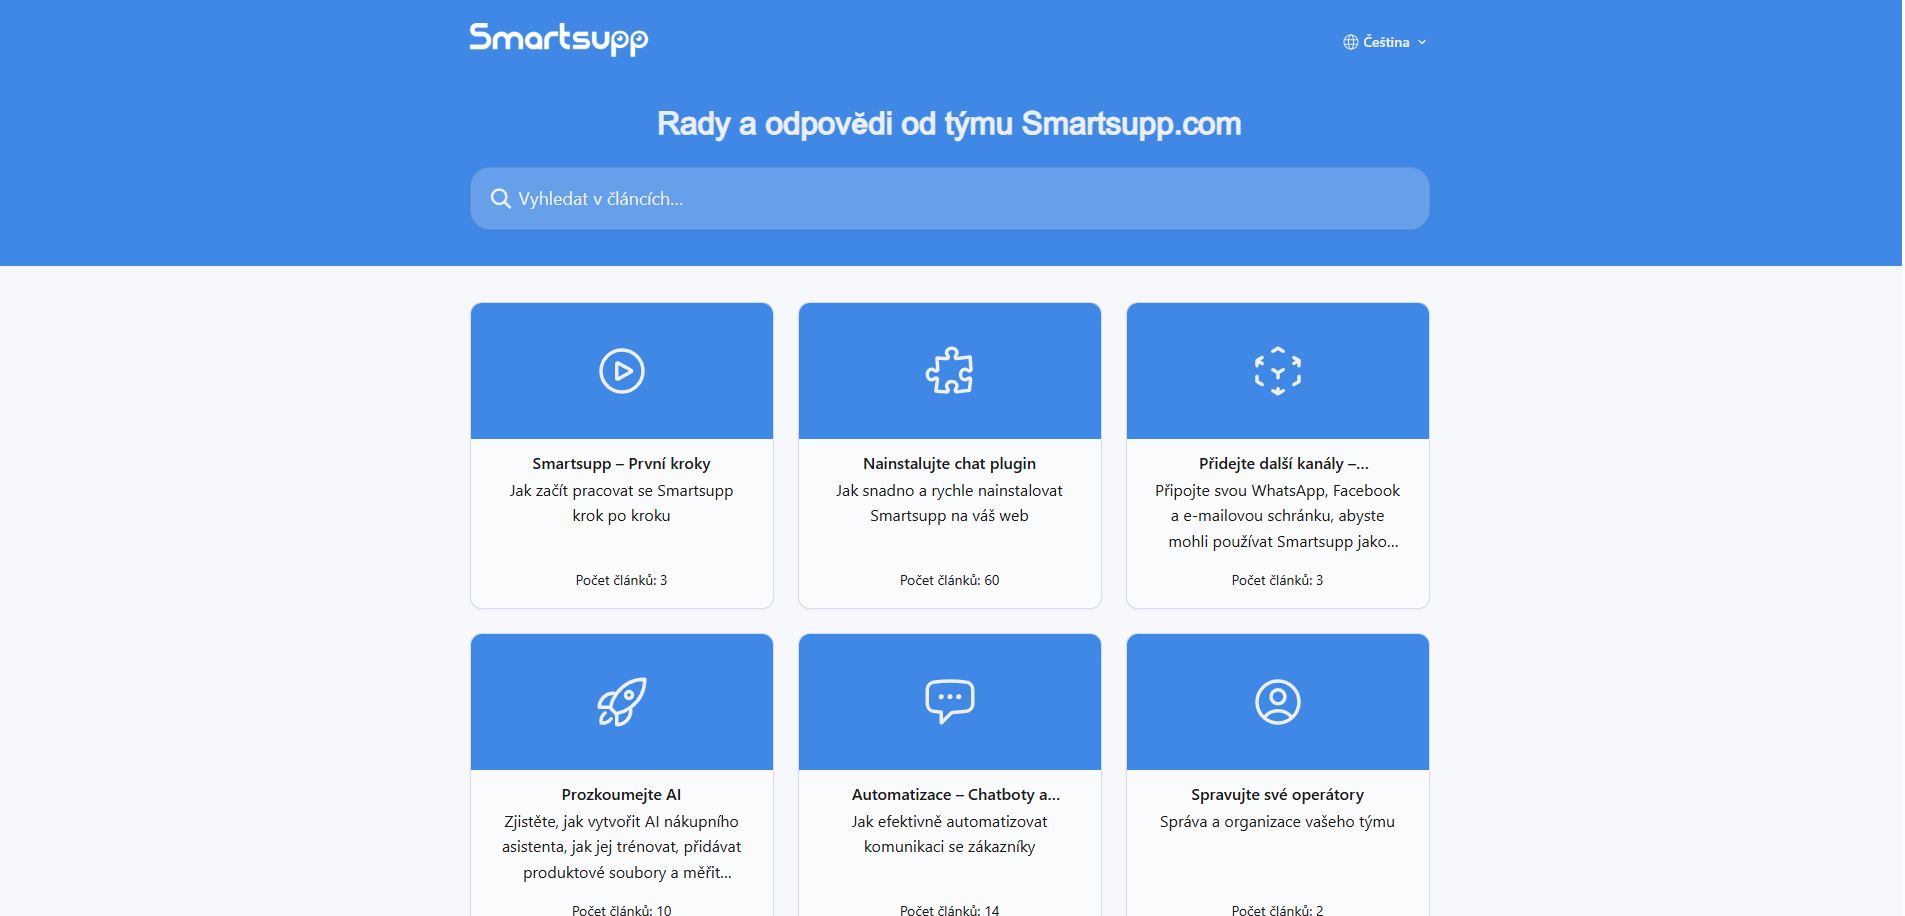Click the Smartsupp logo

(x=559, y=39)
